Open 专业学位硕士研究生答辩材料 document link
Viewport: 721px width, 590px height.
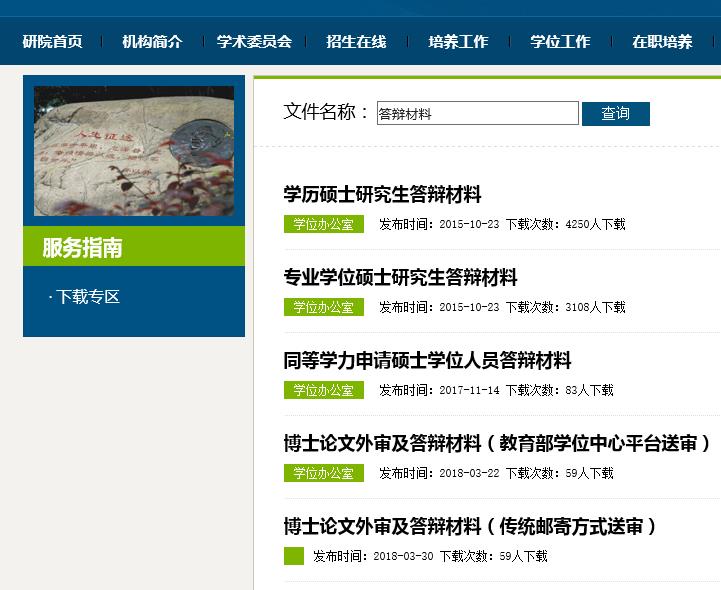pos(400,277)
